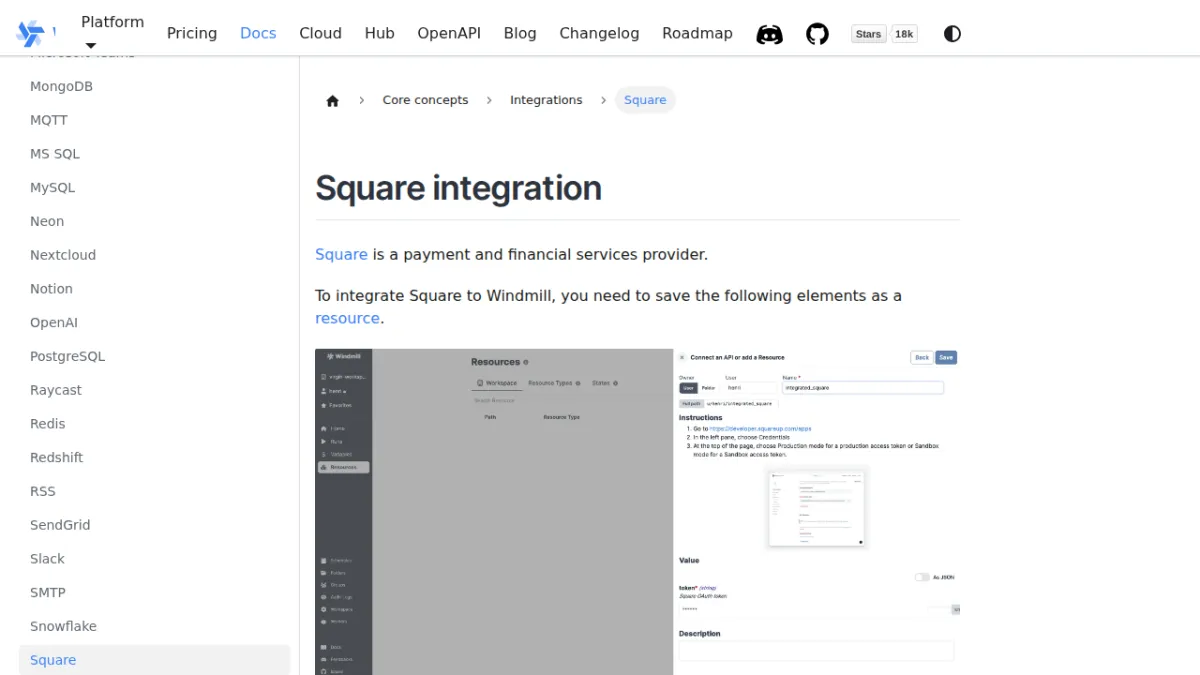The width and height of the screenshot is (1200, 675).
Task: Open Nextcloud in the sidebar
Action: (155, 255)
